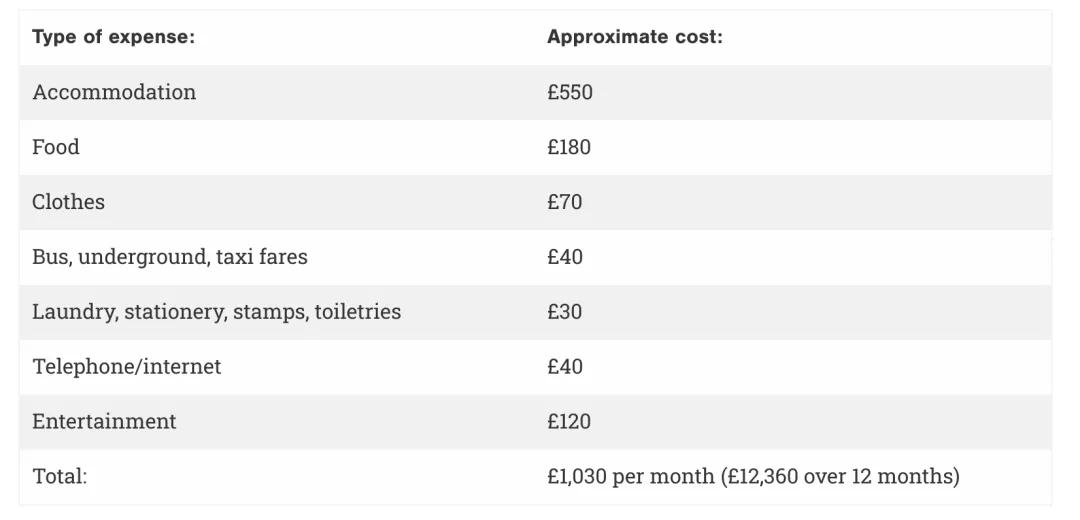This screenshot has height=520, width=1080.
Task: Click the £40 cost for Telephone/internet
Action: tap(565, 367)
